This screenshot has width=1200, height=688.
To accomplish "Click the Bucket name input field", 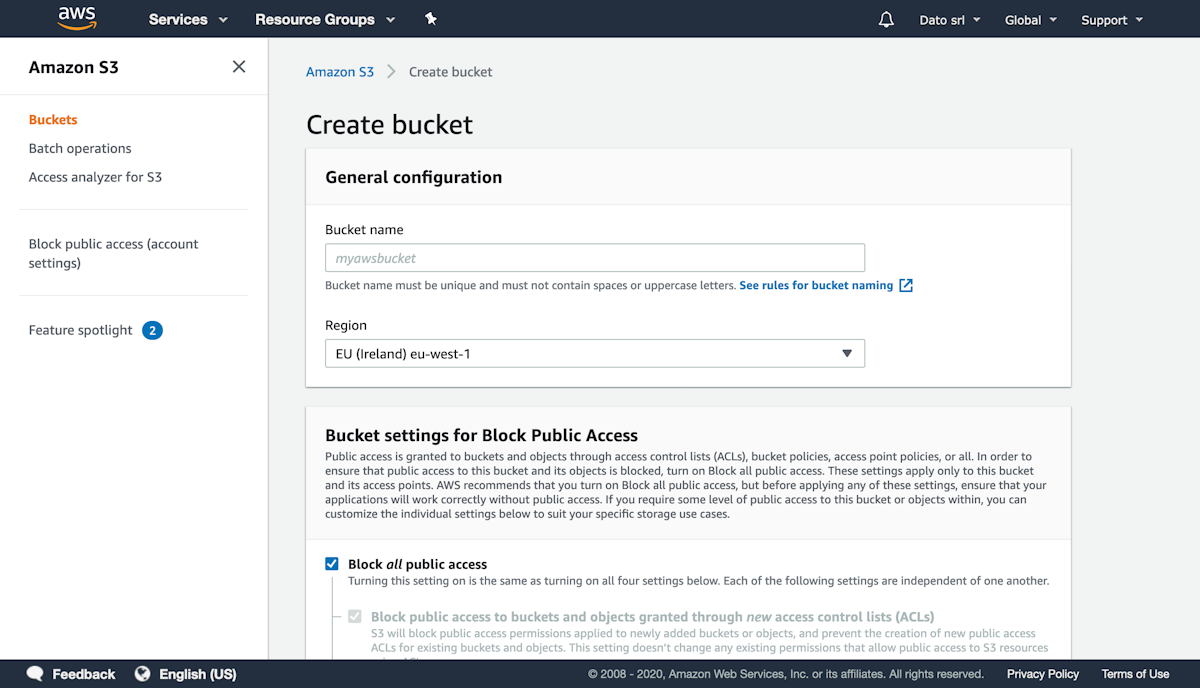I will click(594, 258).
